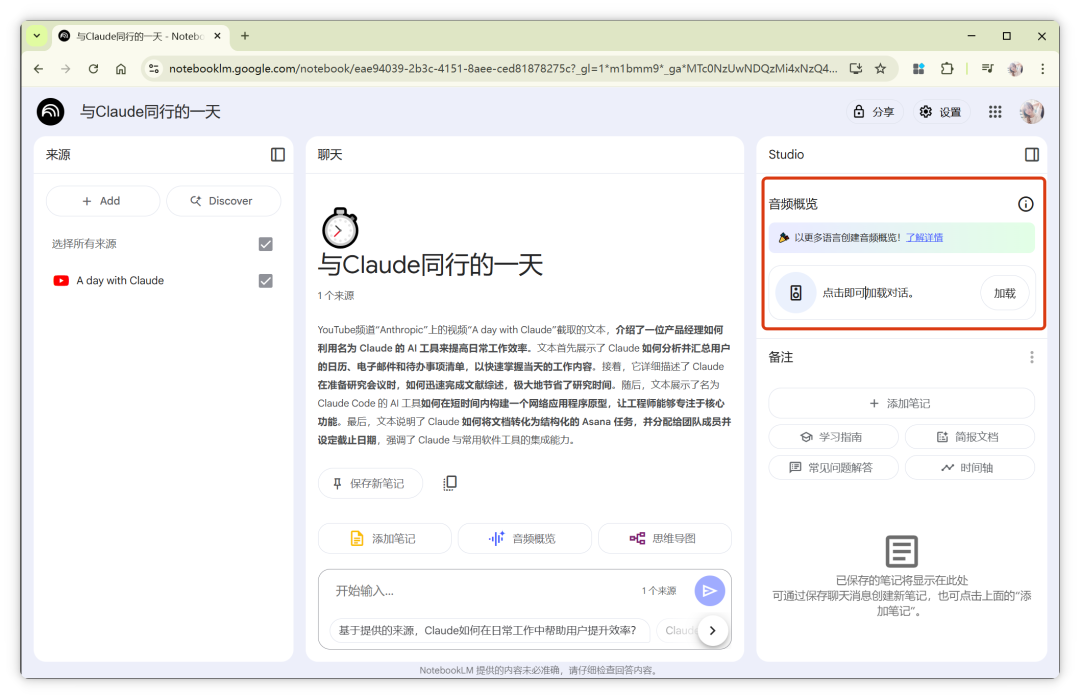
Task: Click the Discover sources button
Action: (x=223, y=200)
